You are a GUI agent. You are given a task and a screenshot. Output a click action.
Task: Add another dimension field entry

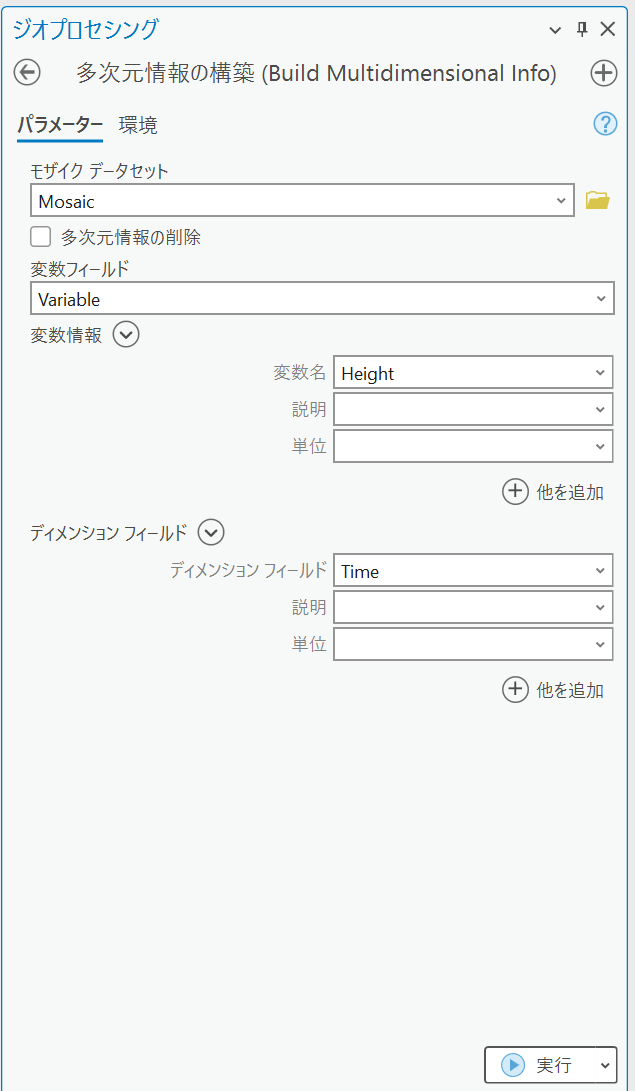553,690
